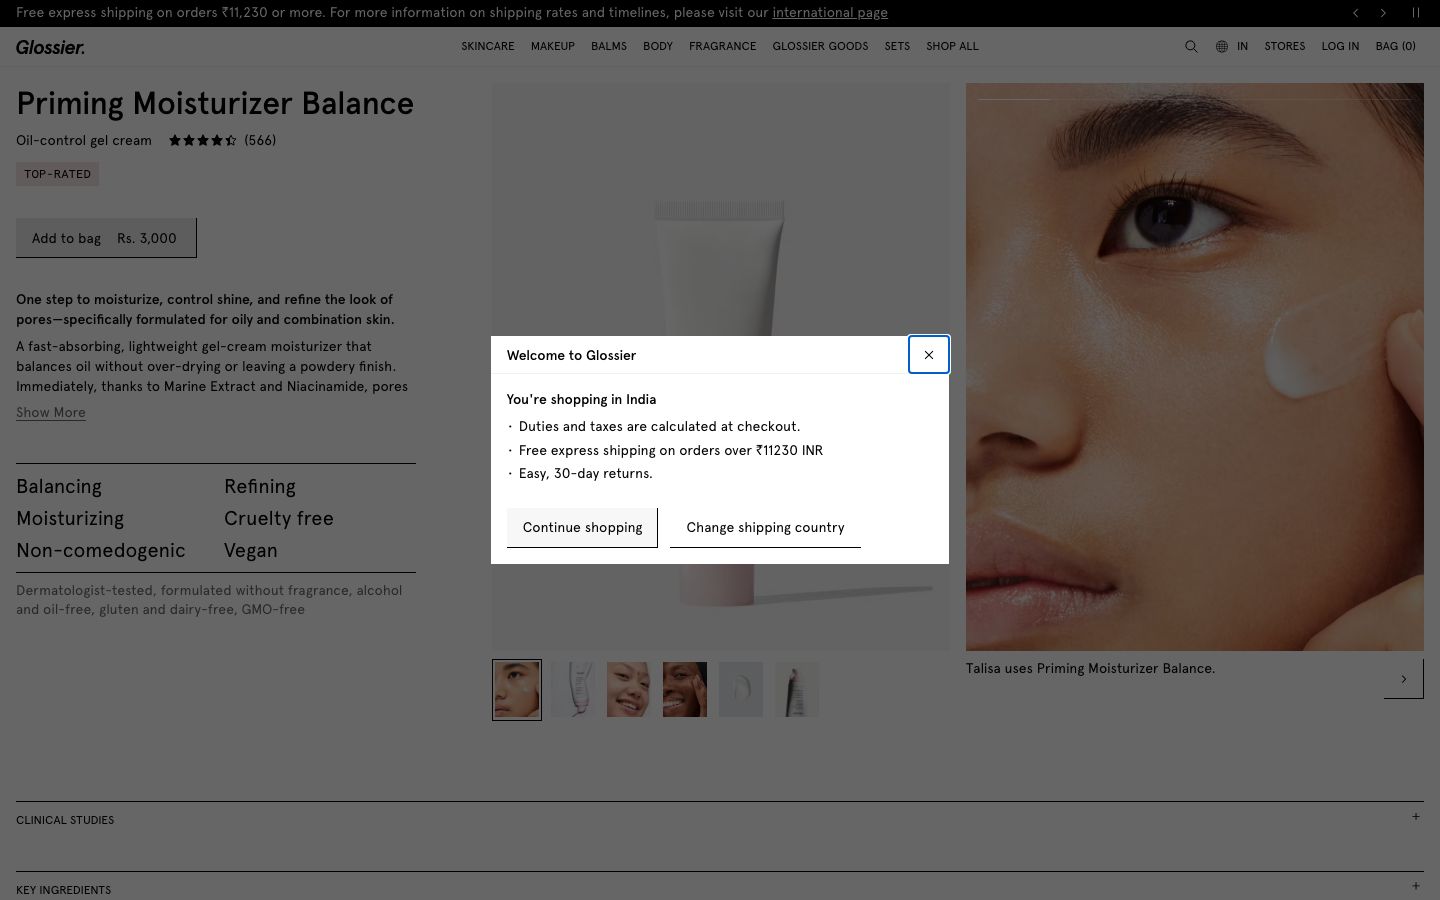
Task: Click the 'Vegan' attribute text
Action: [x=251, y=550]
